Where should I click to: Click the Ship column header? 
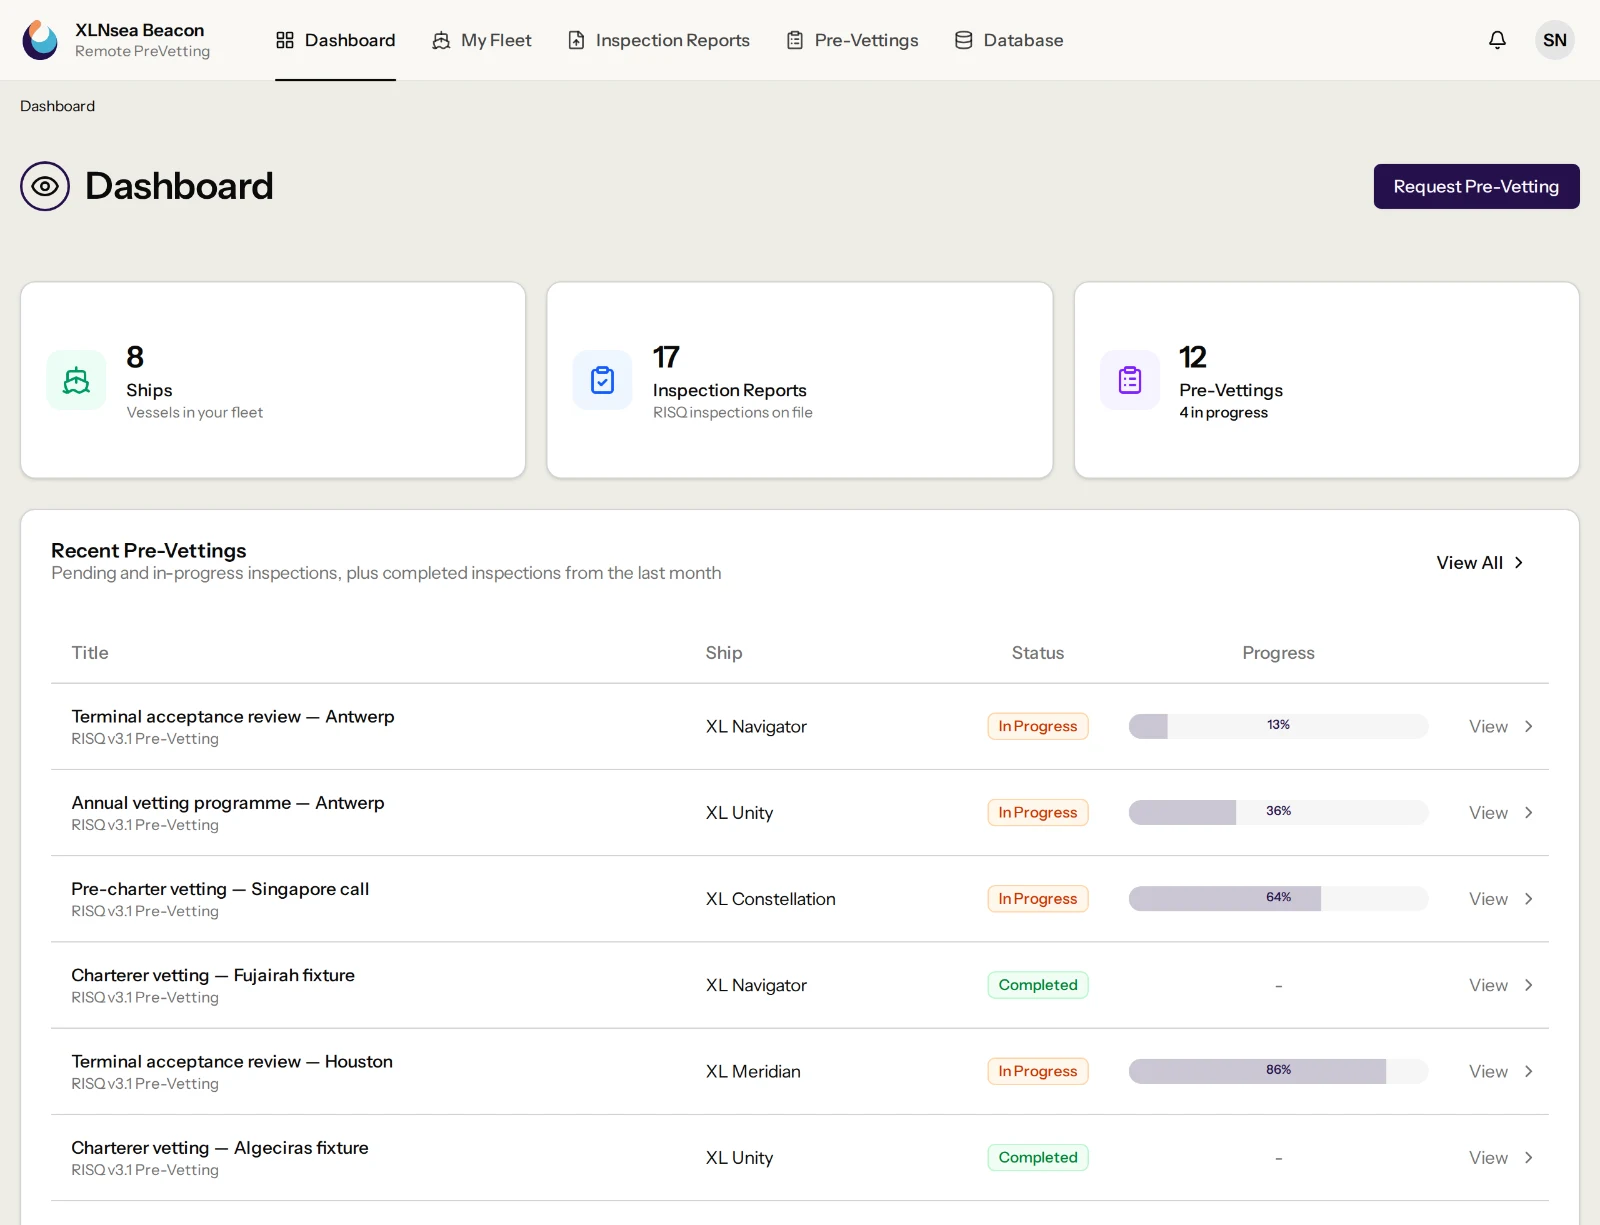[724, 653]
